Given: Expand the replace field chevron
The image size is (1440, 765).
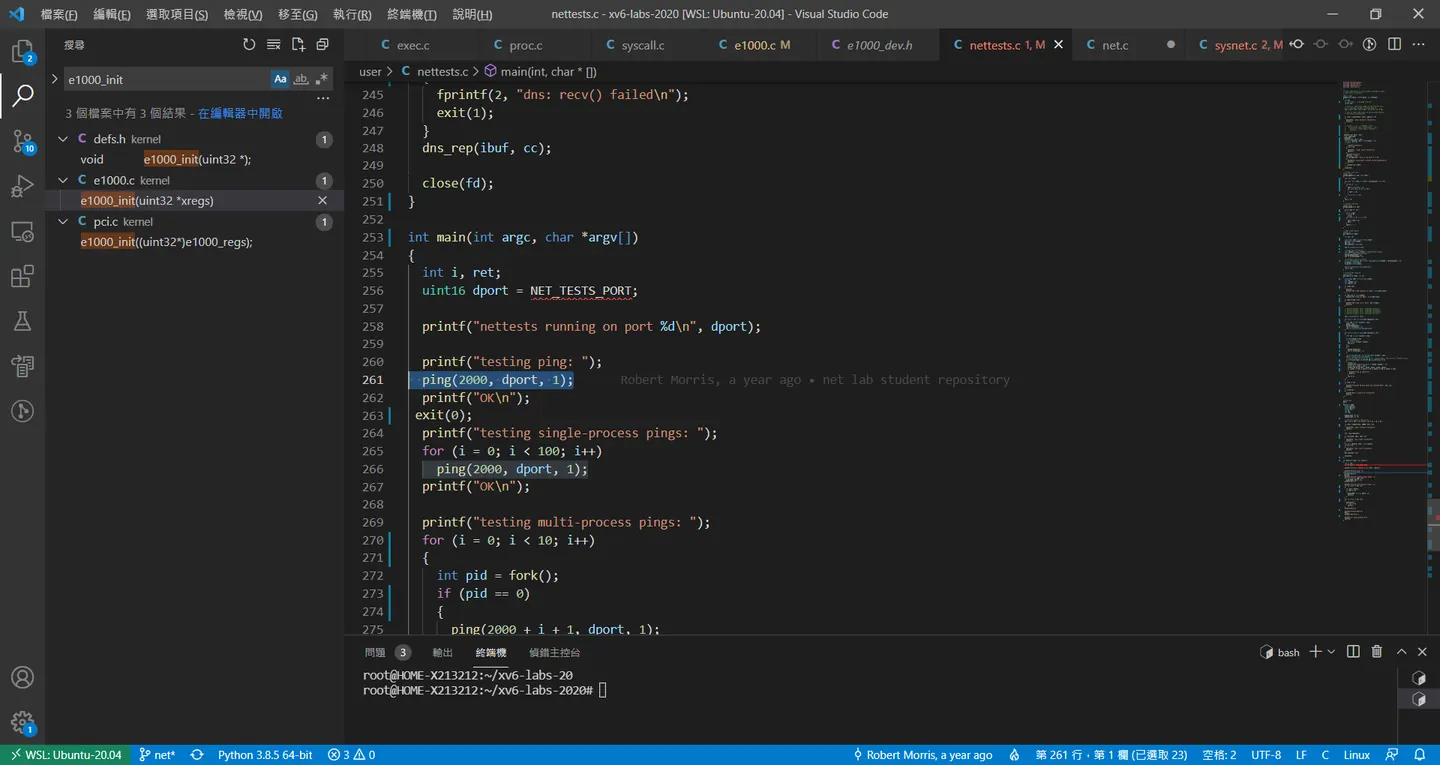Looking at the screenshot, I should pyautogui.click(x=54, y=78).
